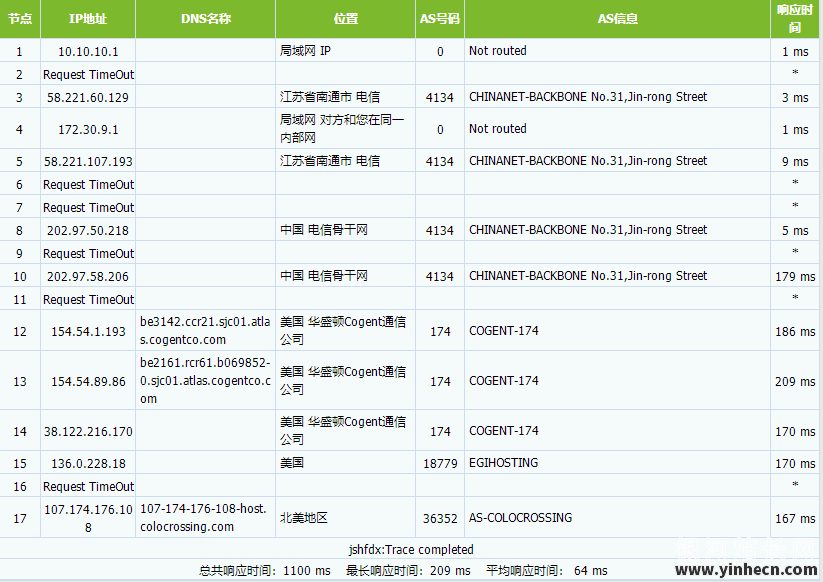Click 平均响应时间: 64 ms summary
823x582 pixels.
tap(546, 571)
